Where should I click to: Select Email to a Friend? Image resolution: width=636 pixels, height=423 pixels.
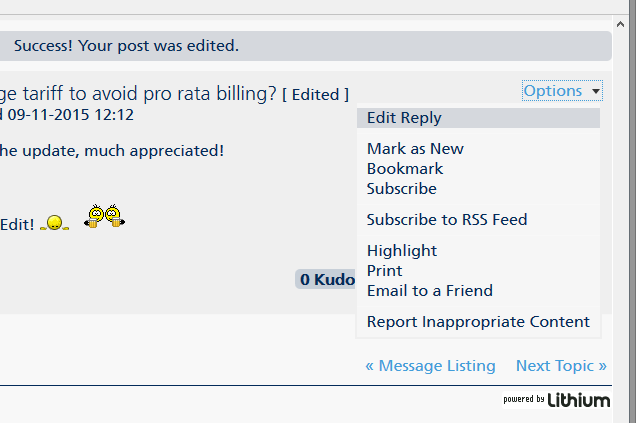point(430,291)
